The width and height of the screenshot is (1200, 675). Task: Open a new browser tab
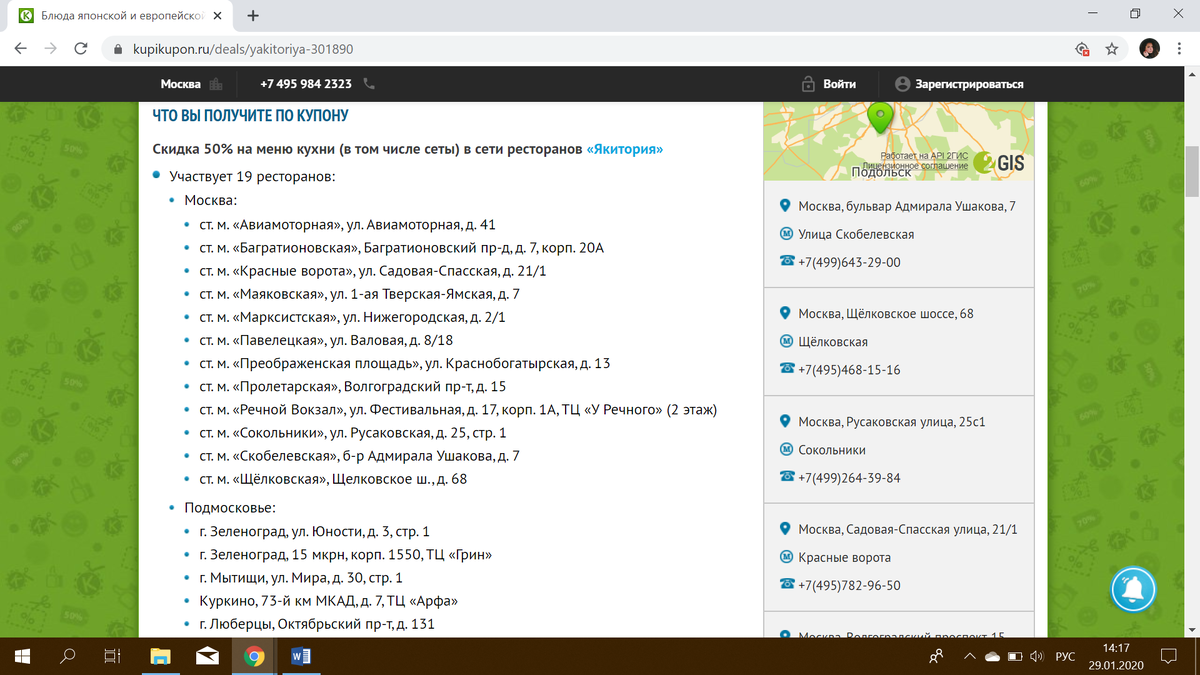click(x=253, y=16)
